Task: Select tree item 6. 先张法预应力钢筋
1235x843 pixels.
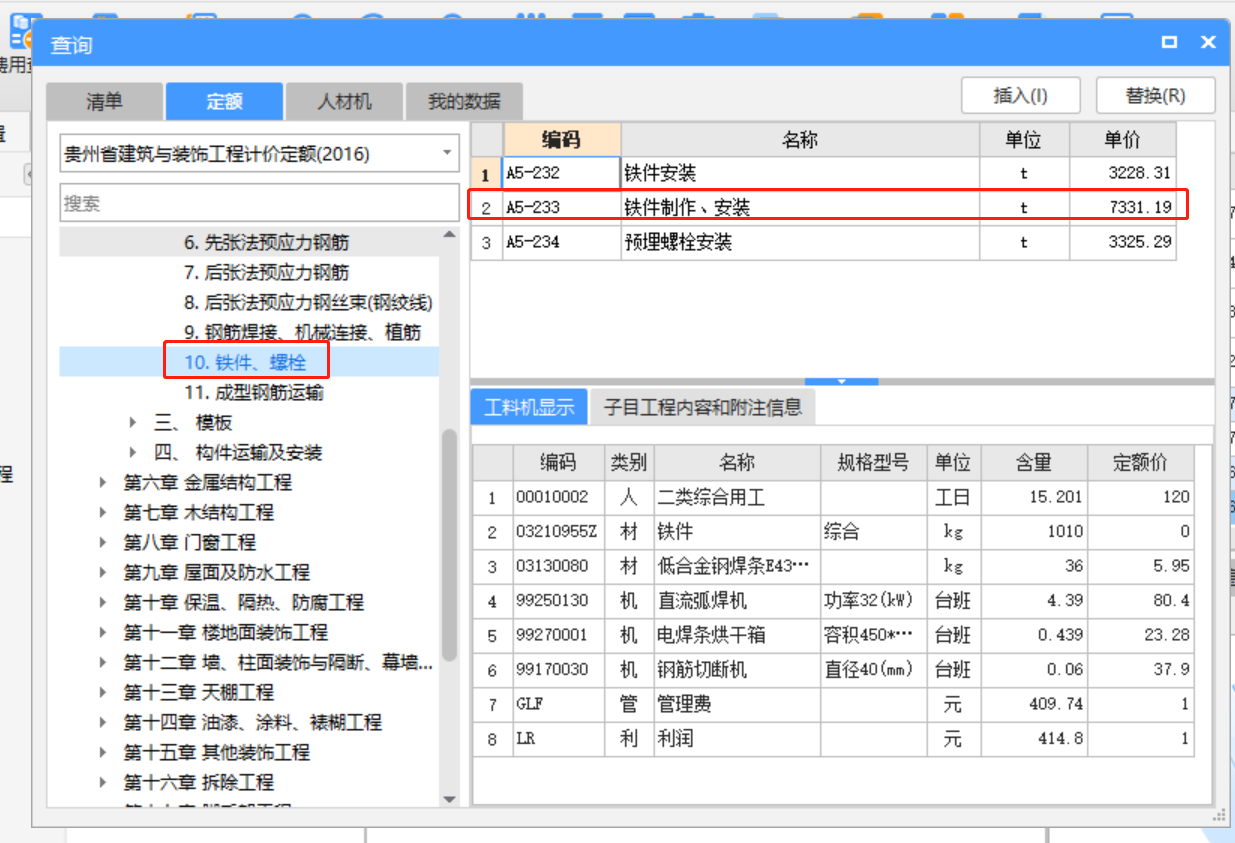Action: (x=267, y=243)
